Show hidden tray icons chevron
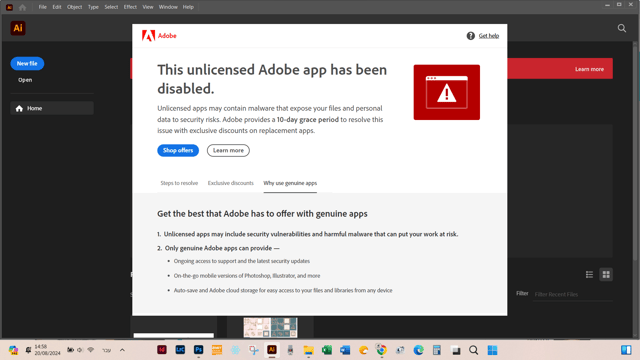This screenshot has height=360, width=640. [x=122, y=350]
